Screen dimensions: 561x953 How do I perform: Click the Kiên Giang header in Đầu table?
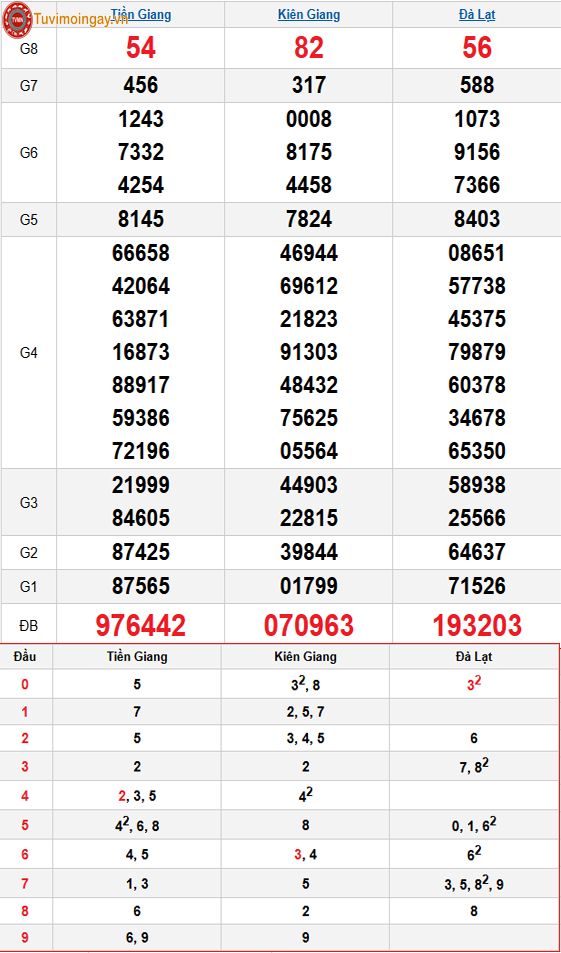click(x=305, y=656)
